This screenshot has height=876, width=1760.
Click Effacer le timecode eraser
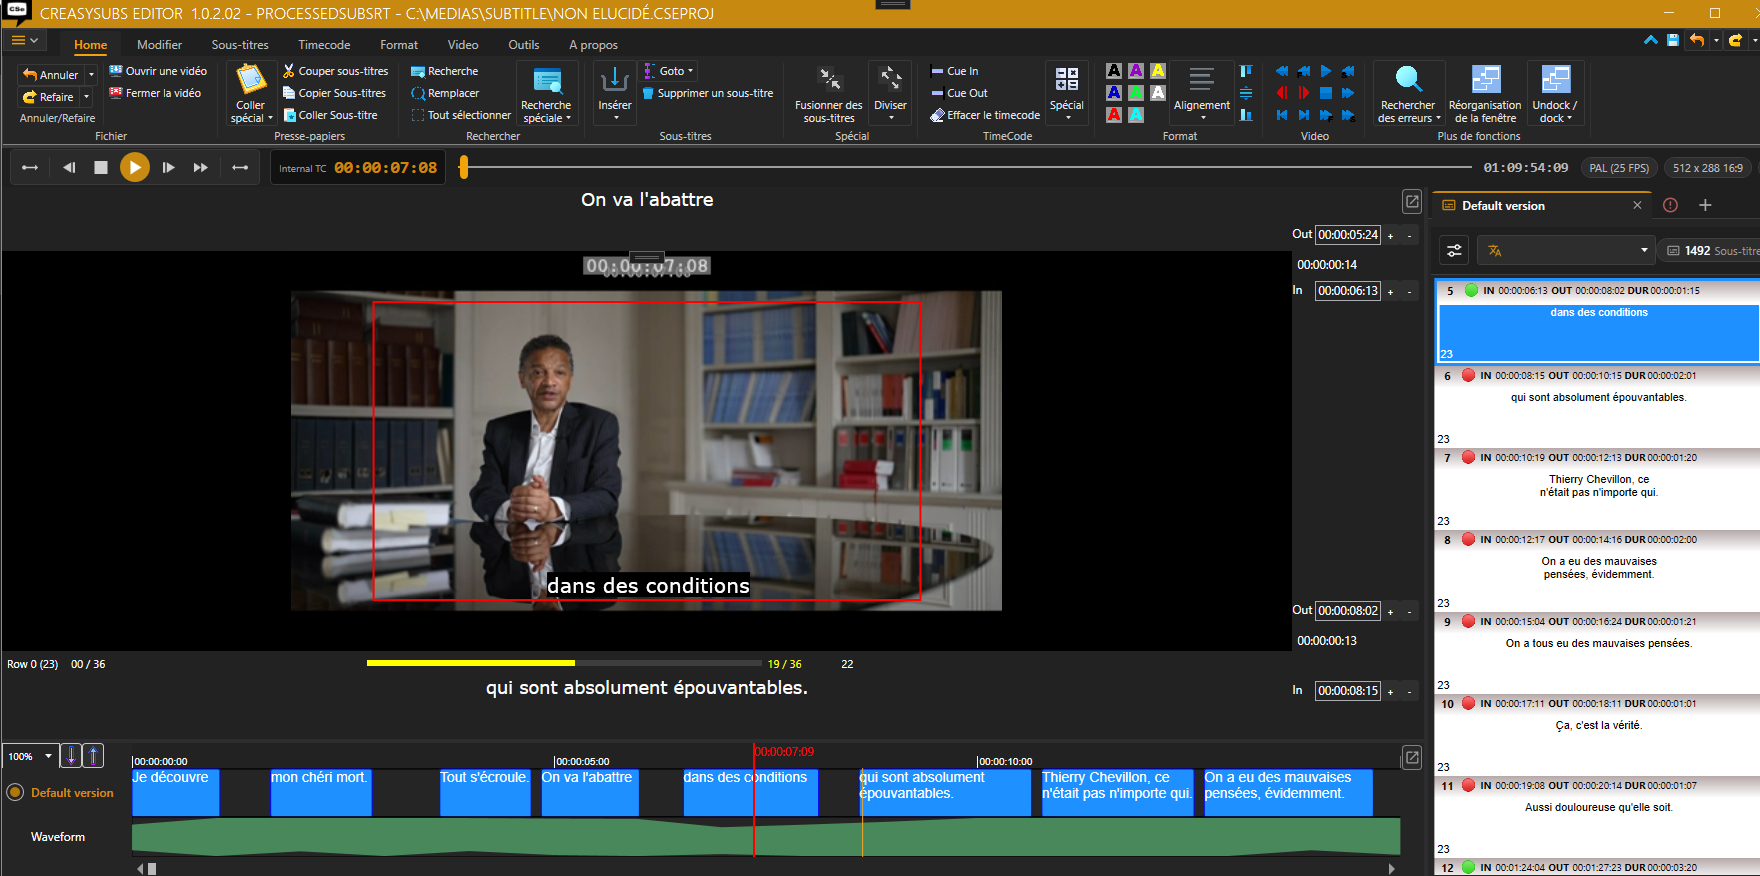tap(985, 115)
